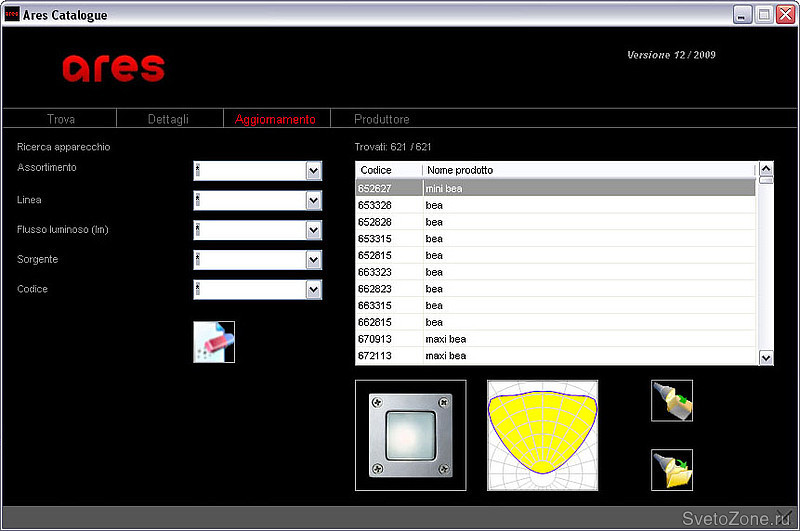Select the Aggiornamento tab

click(275, 119)
